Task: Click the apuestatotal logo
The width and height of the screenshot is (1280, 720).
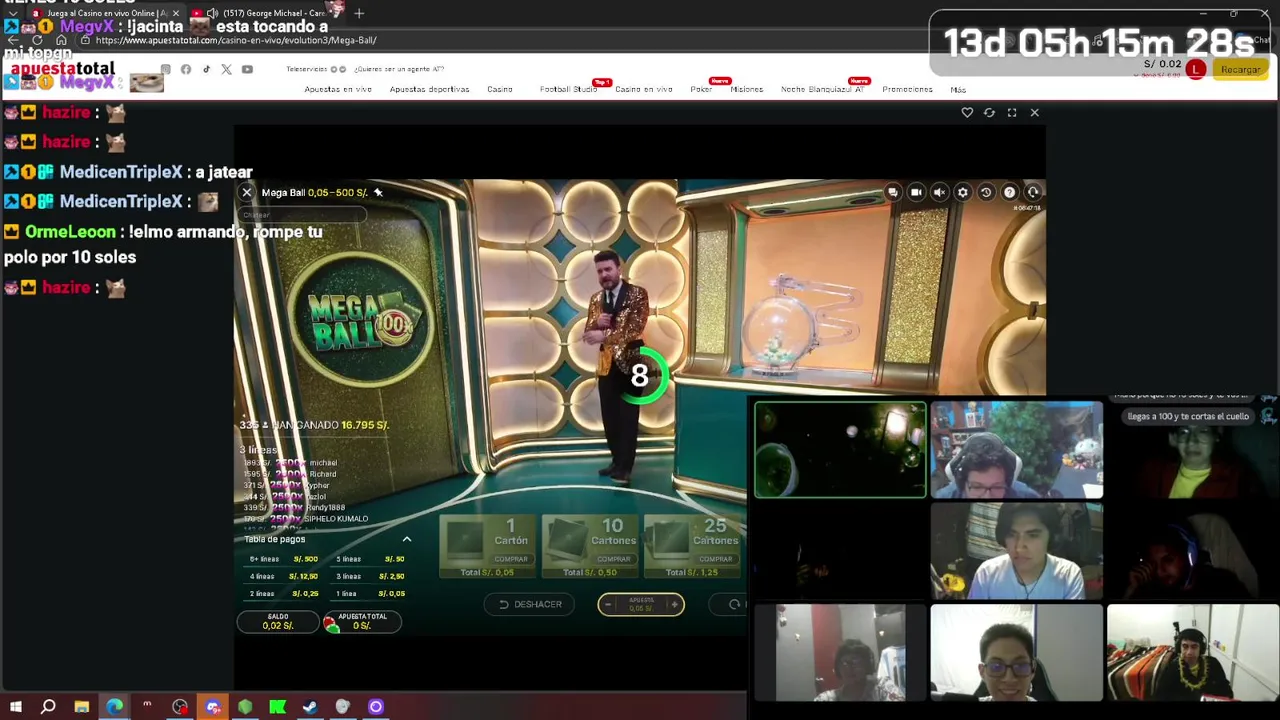Action: click(63, 69)
